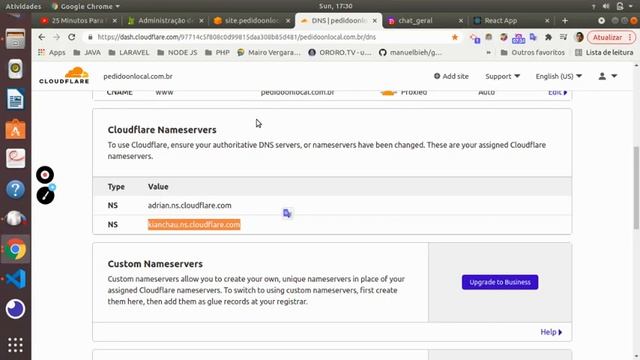Image resolution: width=640 pixels, height=360 pixels.
Task: Click the pedidoonlocal.com.br site name
Action: [138, 76]
